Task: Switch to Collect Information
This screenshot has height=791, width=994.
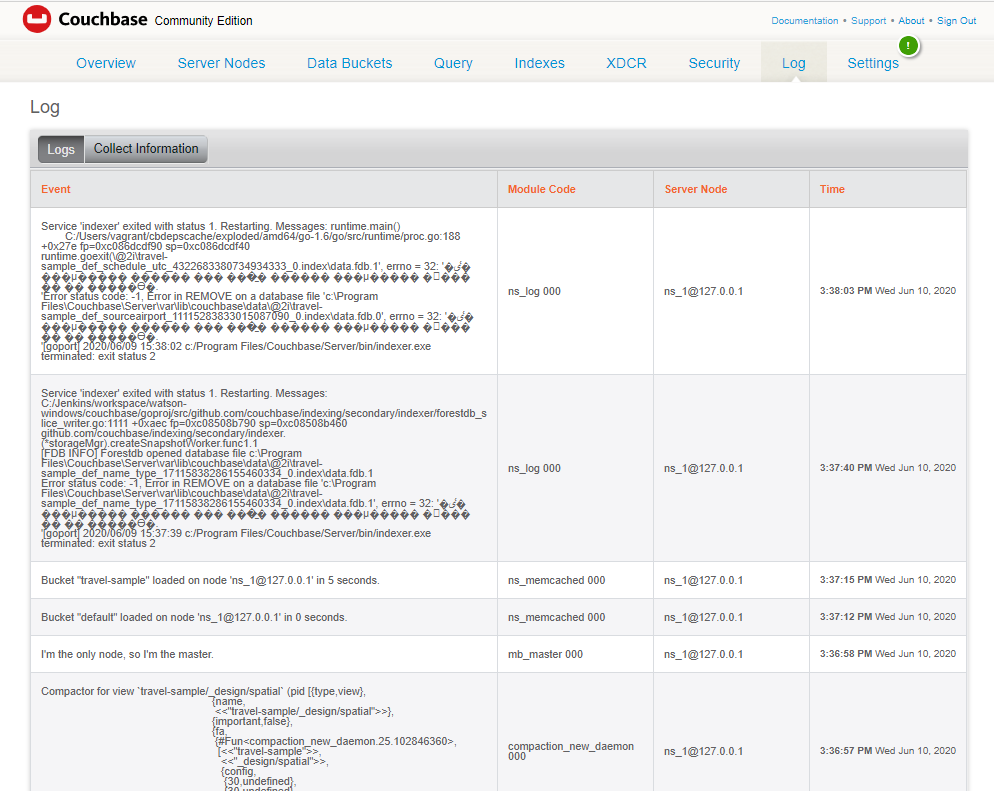Action: pos(146,149)
